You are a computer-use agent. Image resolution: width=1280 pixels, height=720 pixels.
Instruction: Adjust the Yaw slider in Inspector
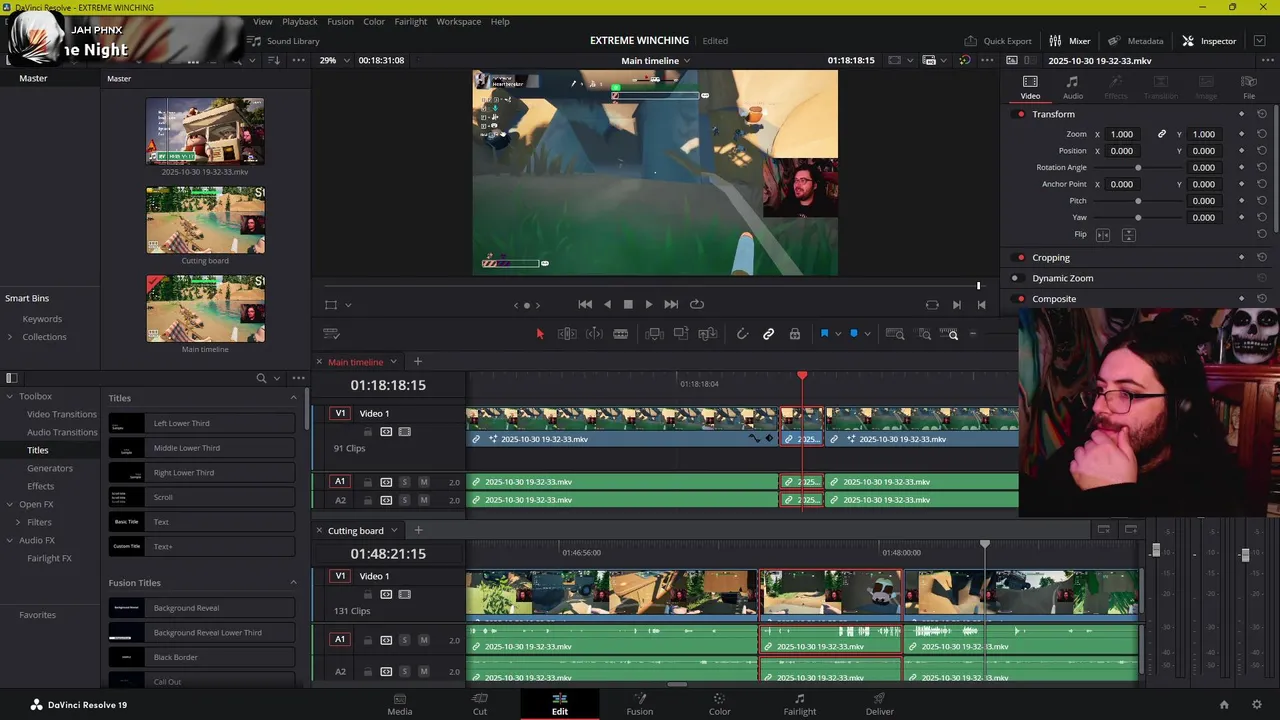tap(1138, 217)
